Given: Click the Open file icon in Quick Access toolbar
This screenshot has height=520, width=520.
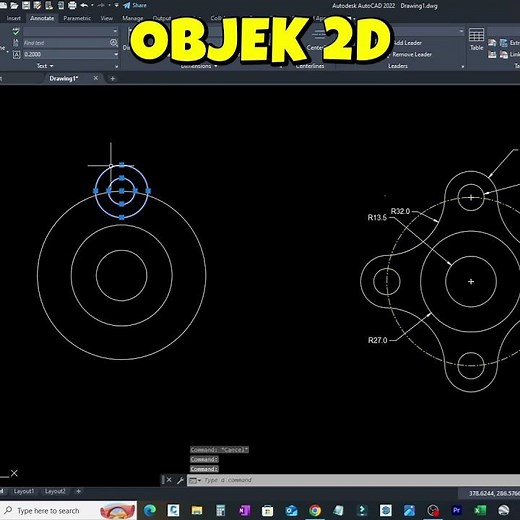Looking at the screenshot, I should coord(14,5).
